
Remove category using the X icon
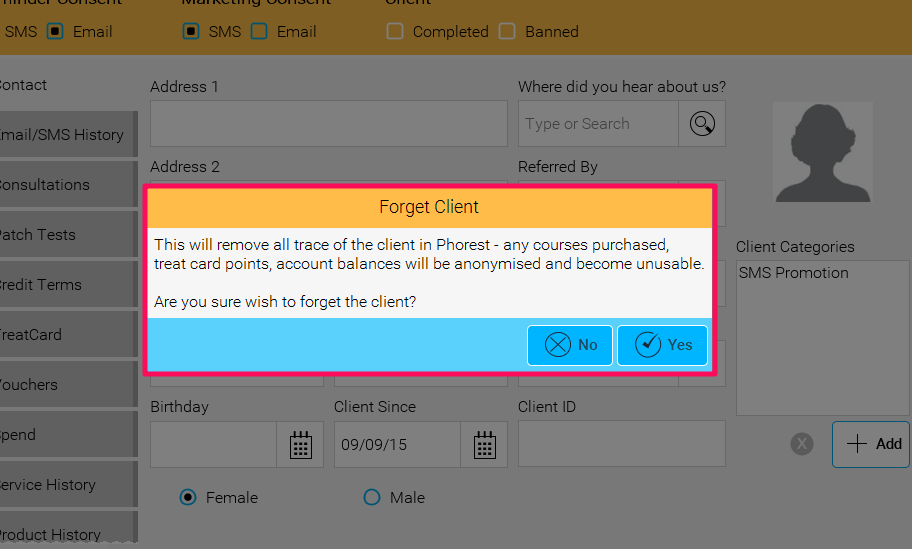point(801,444)
